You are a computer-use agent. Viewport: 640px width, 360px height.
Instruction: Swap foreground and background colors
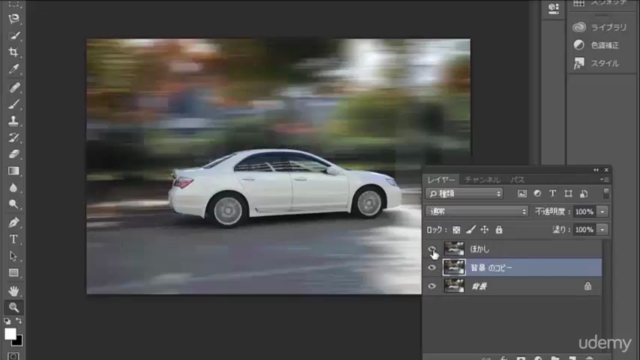pos(19,321)
